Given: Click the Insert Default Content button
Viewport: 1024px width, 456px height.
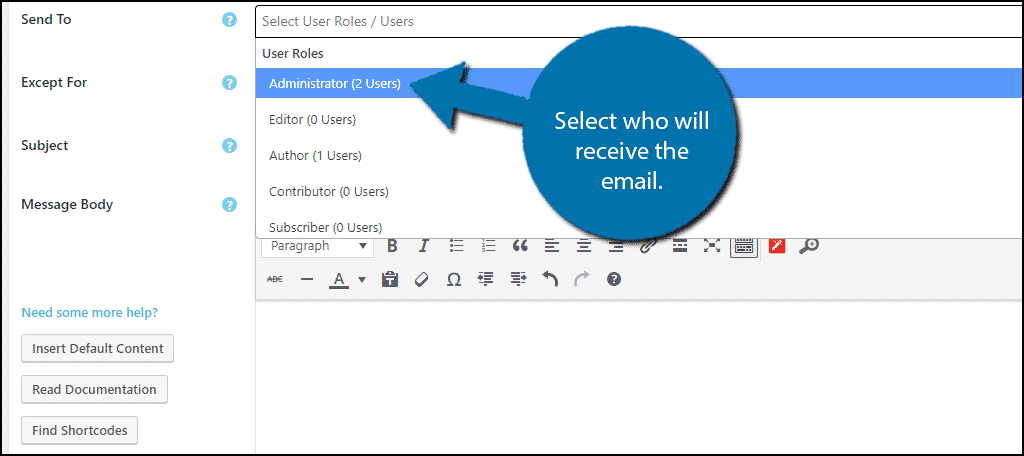Looking at the screenshot, I should (97, 348).
